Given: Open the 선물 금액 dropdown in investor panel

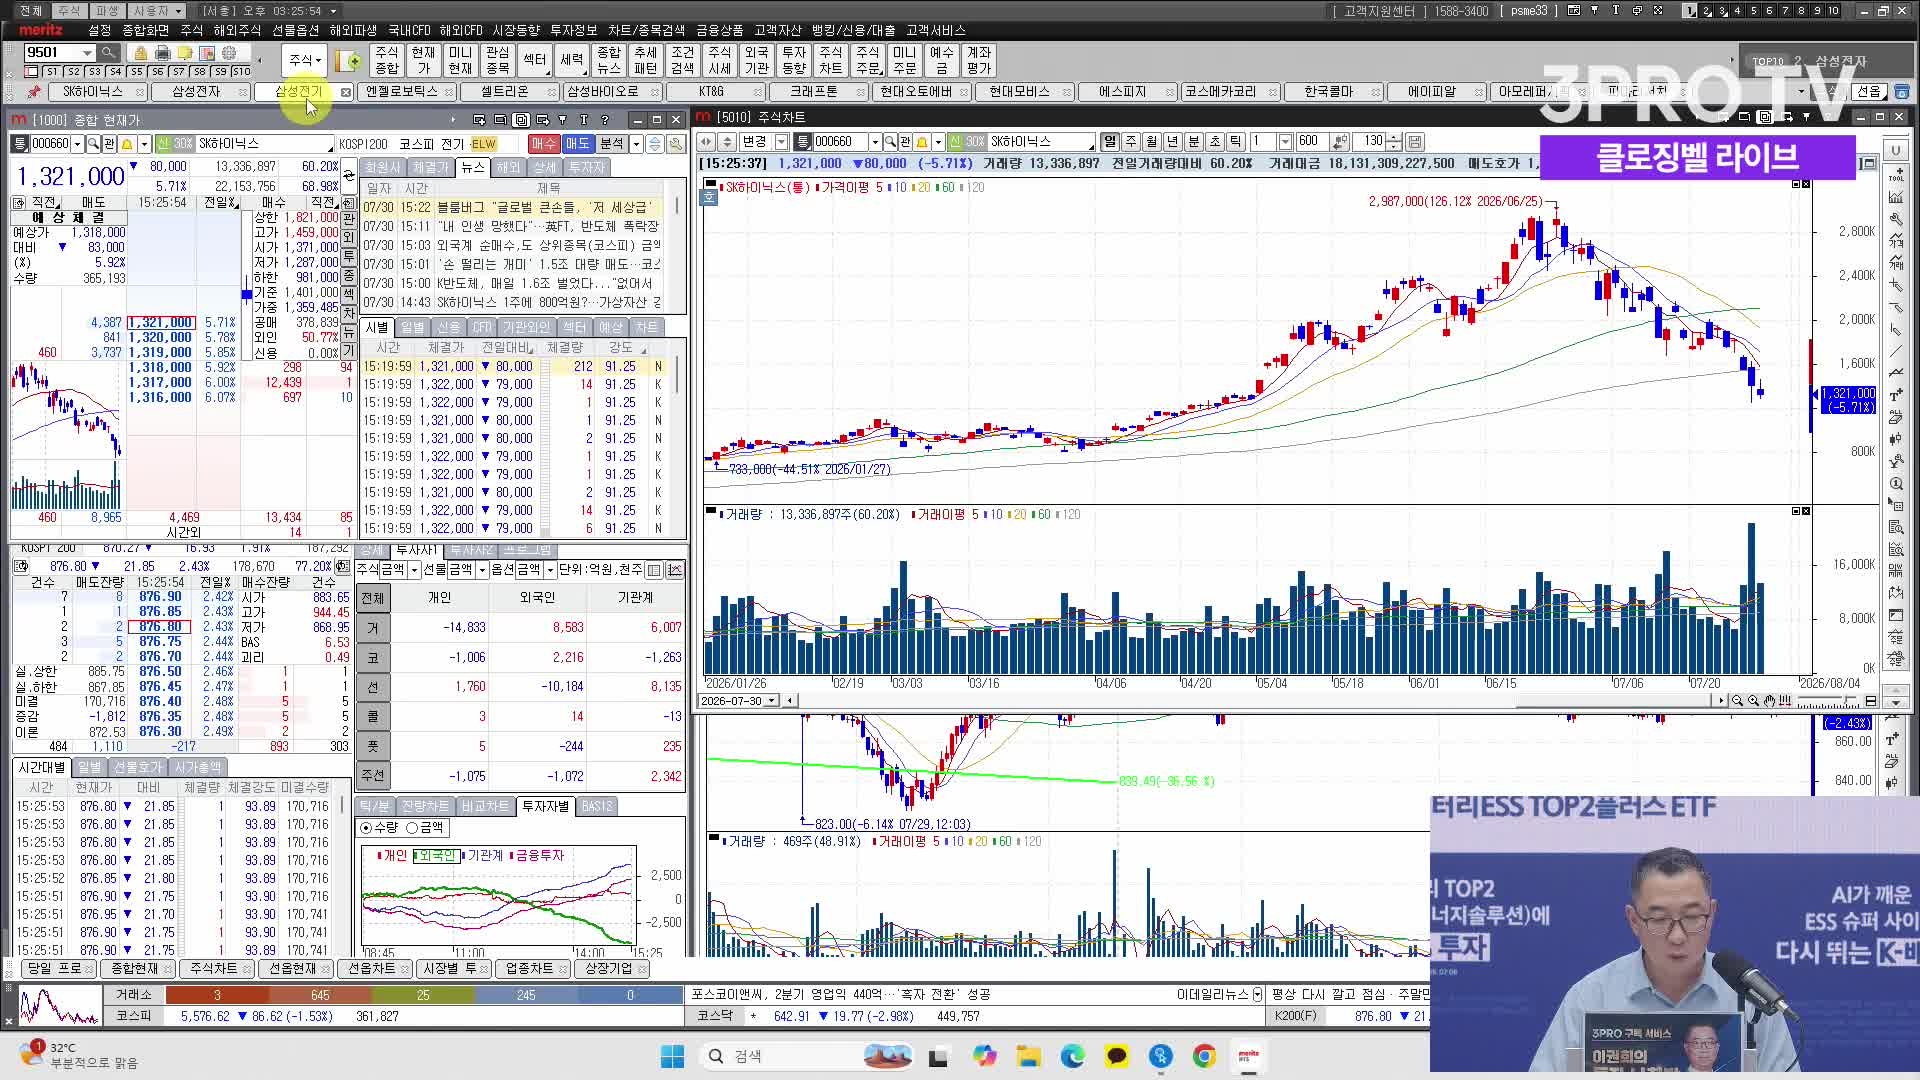Looking at the screenshot, I should click(x=482, y=570).
